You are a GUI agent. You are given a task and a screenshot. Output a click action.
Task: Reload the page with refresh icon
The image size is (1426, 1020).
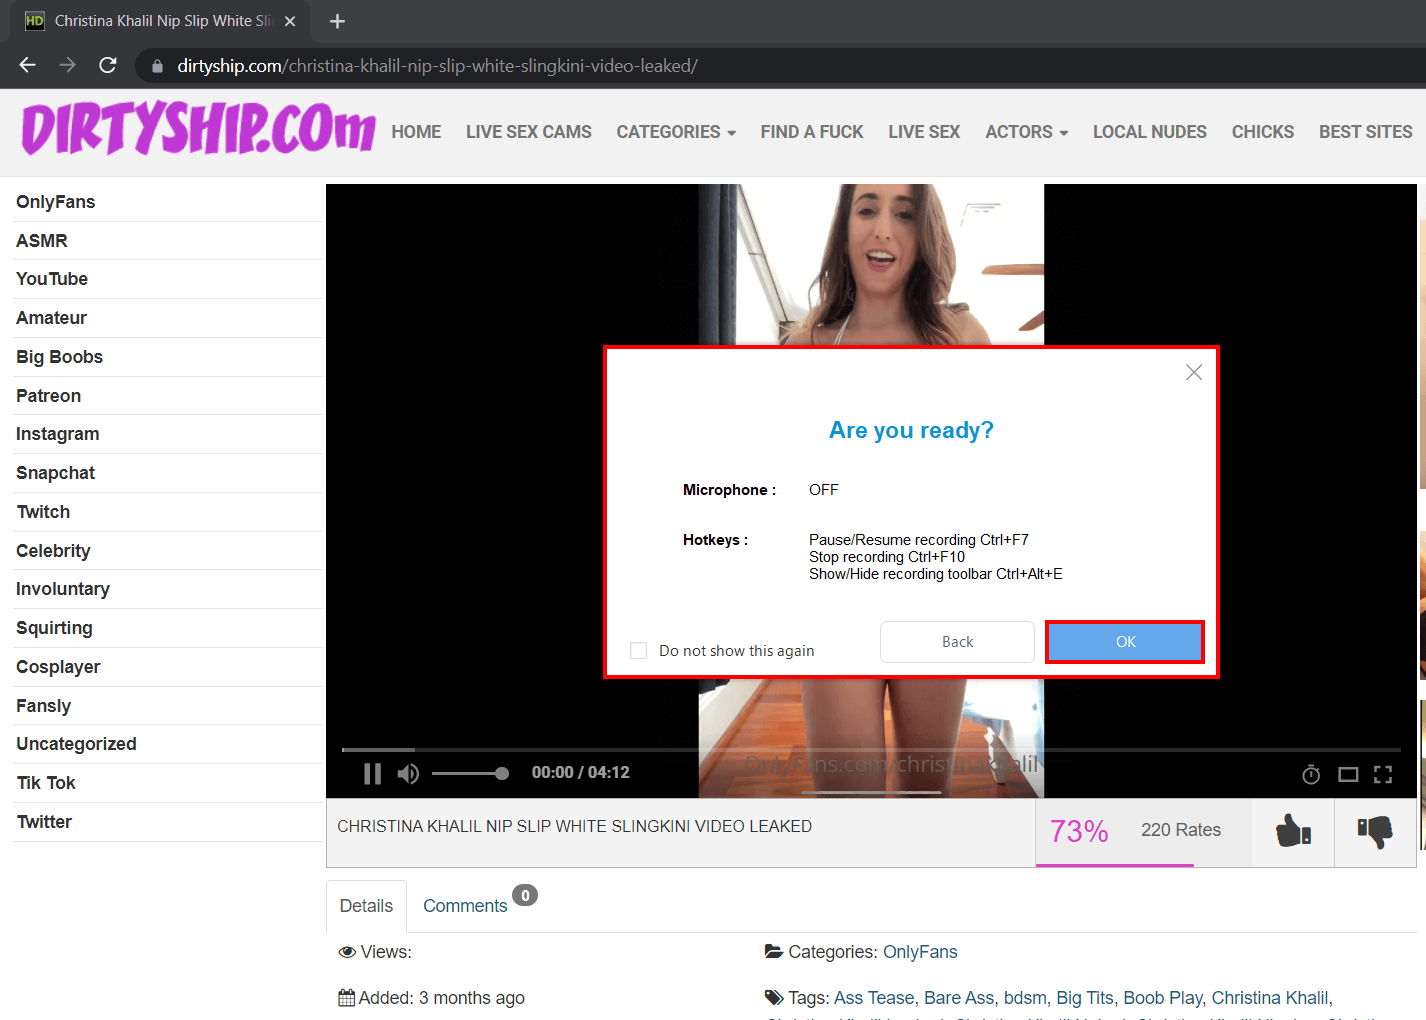pos(108,65)
